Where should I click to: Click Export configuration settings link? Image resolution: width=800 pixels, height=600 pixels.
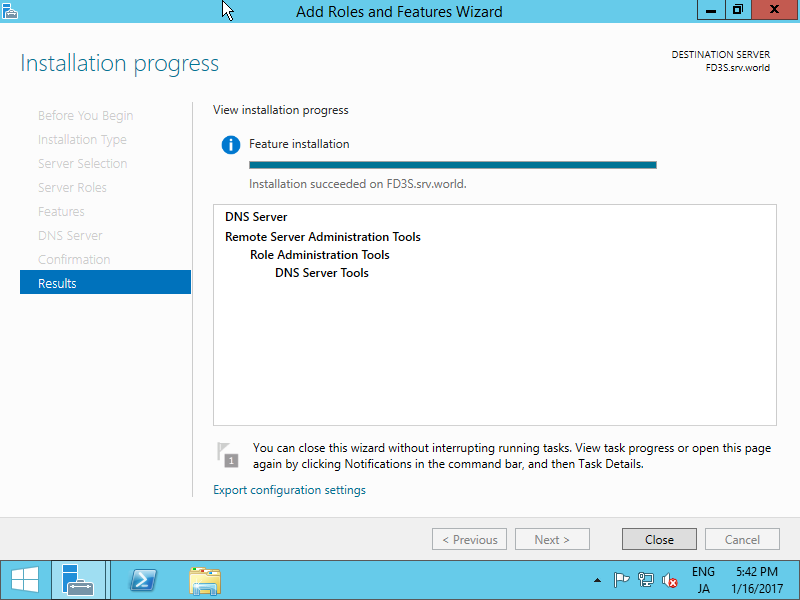(289, 490)
